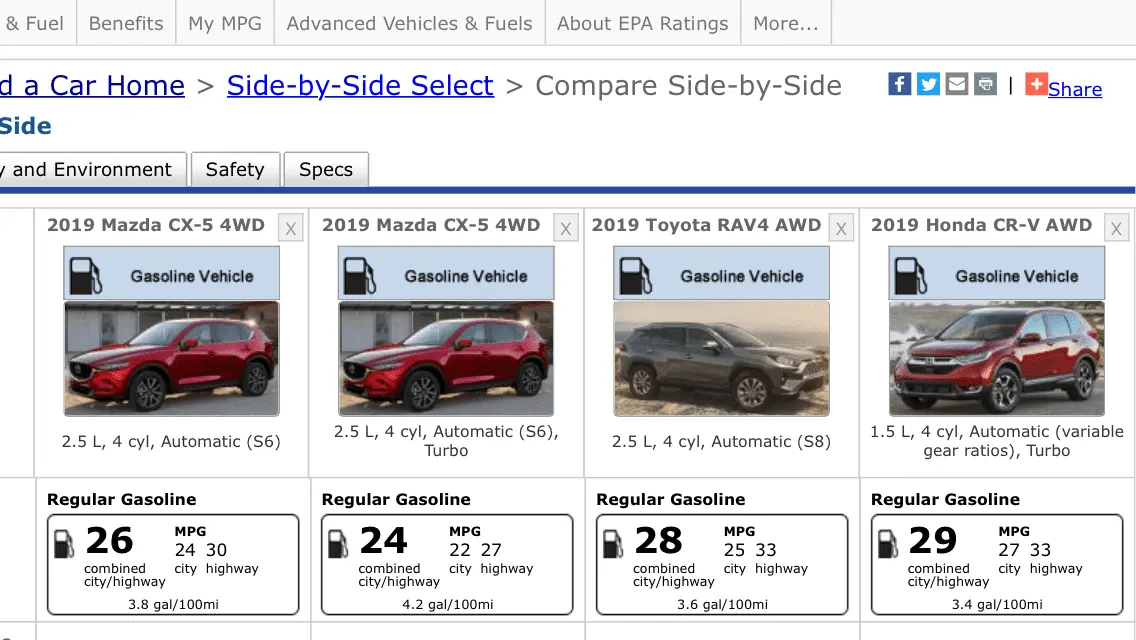Go back to Side-by-Side Select link

coord(360,86)
